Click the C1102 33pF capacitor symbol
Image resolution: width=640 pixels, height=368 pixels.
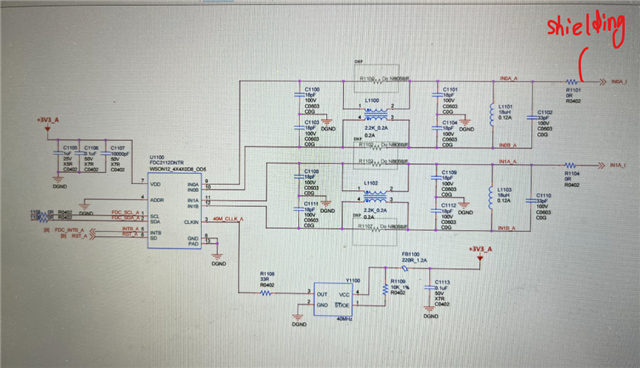[x=532, y=117]
